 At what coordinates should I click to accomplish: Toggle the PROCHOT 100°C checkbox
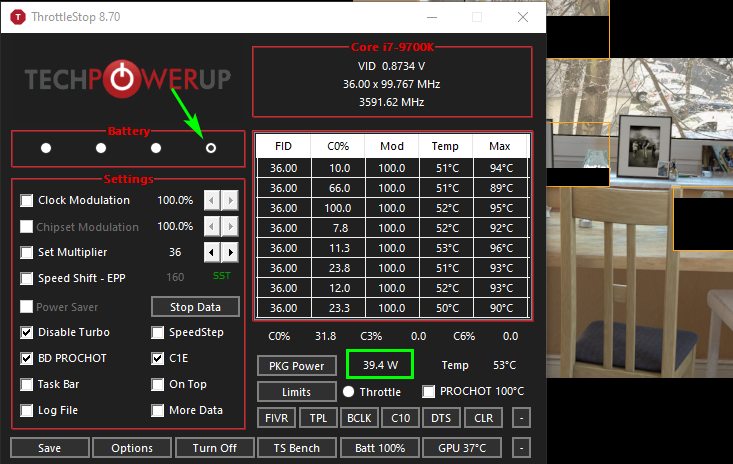pyautogui.click(x=428, y=392)
